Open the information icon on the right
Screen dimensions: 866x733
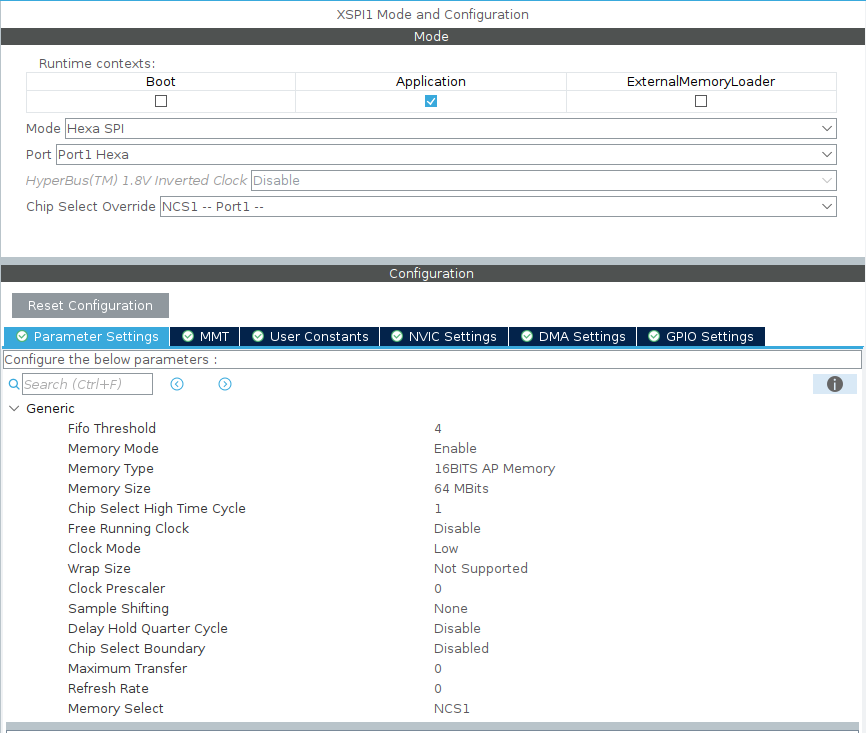click(x=834, y=384)
